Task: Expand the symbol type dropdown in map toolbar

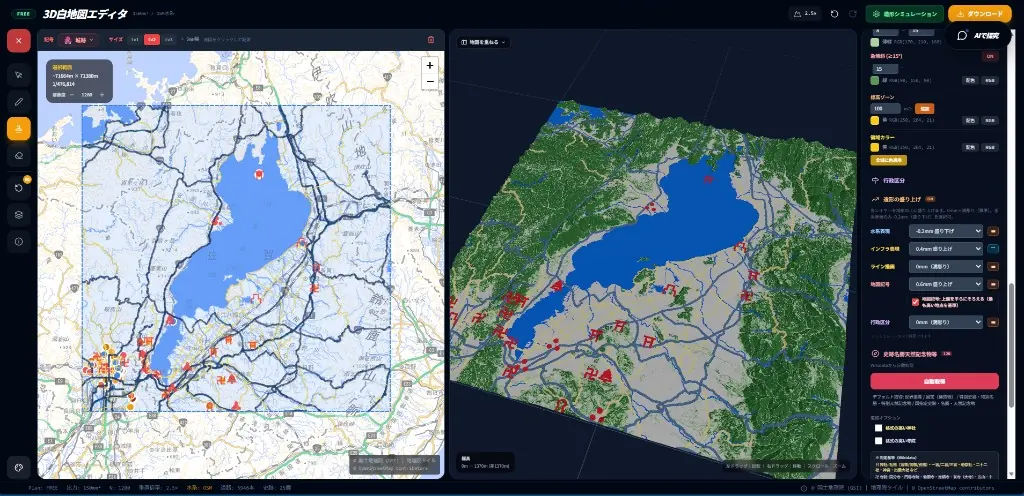Action: click(79, 40)
